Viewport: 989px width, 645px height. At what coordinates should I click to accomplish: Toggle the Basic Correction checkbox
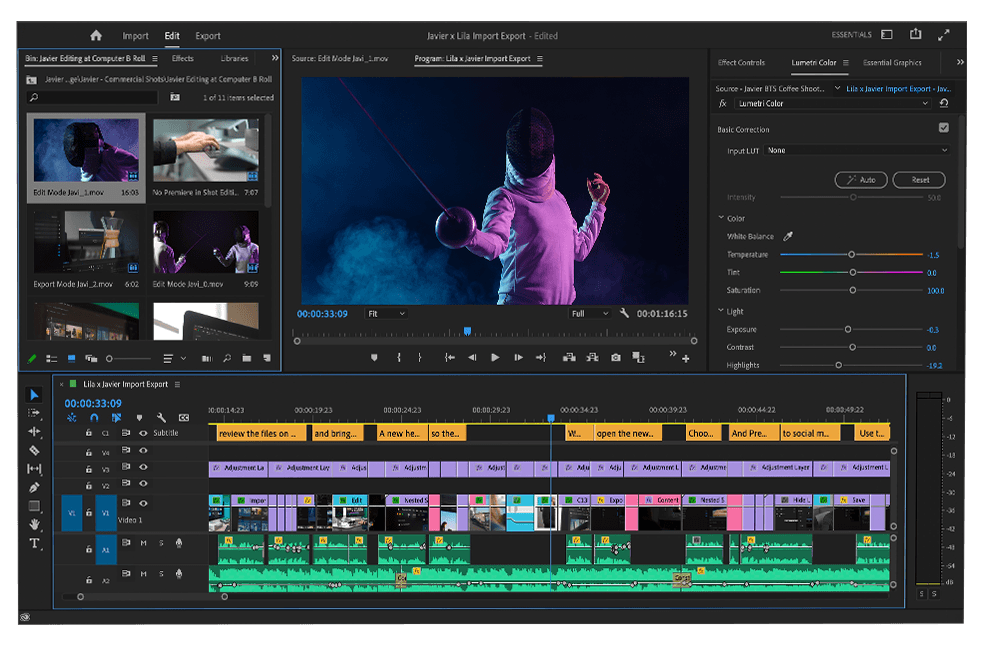[x=943, y=129]
